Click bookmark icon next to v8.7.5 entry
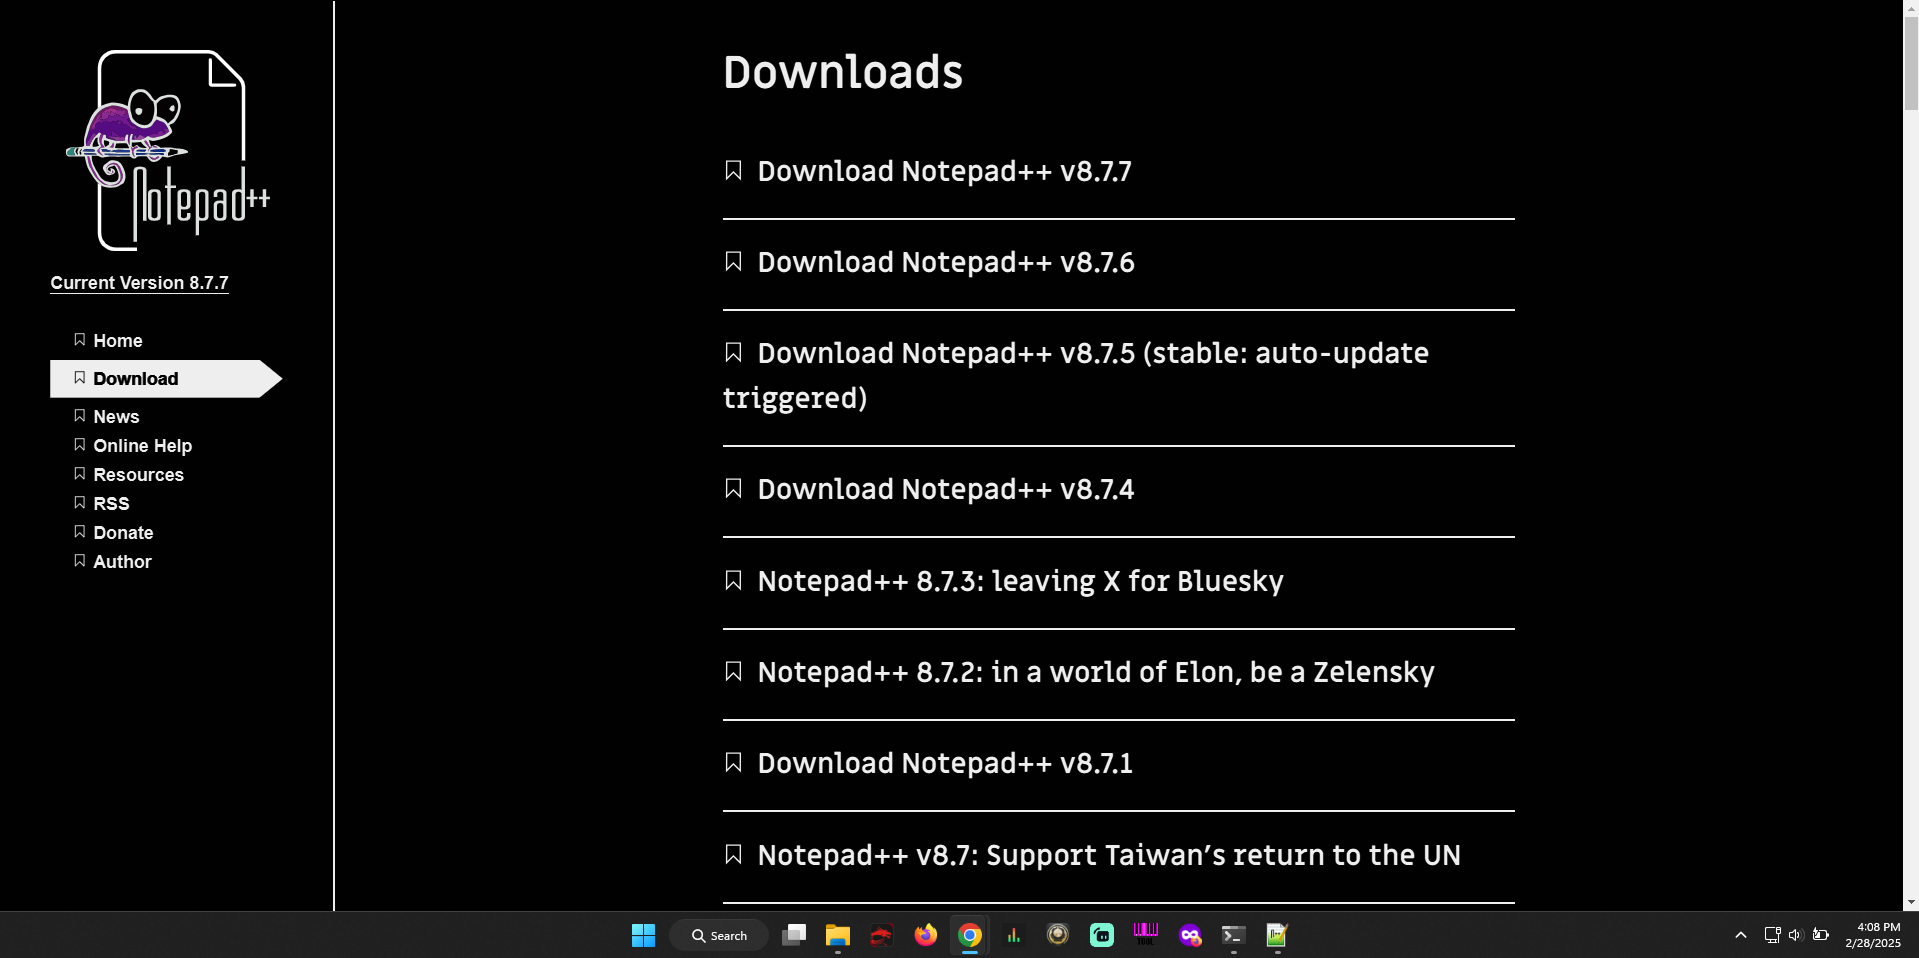Screen dimensions: 1919x958 coord(733,353)
